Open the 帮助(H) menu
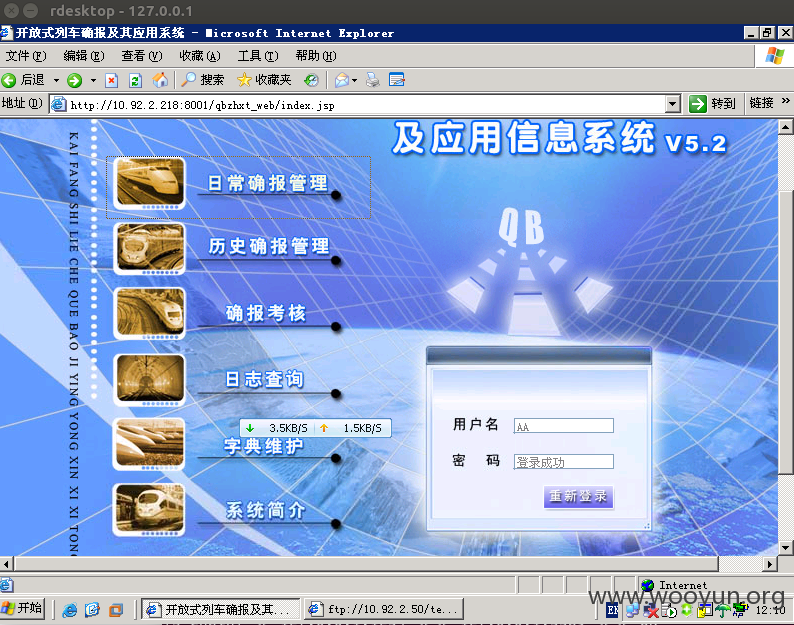This screenshot has height=625, width=794. click(x=315, y=56)
